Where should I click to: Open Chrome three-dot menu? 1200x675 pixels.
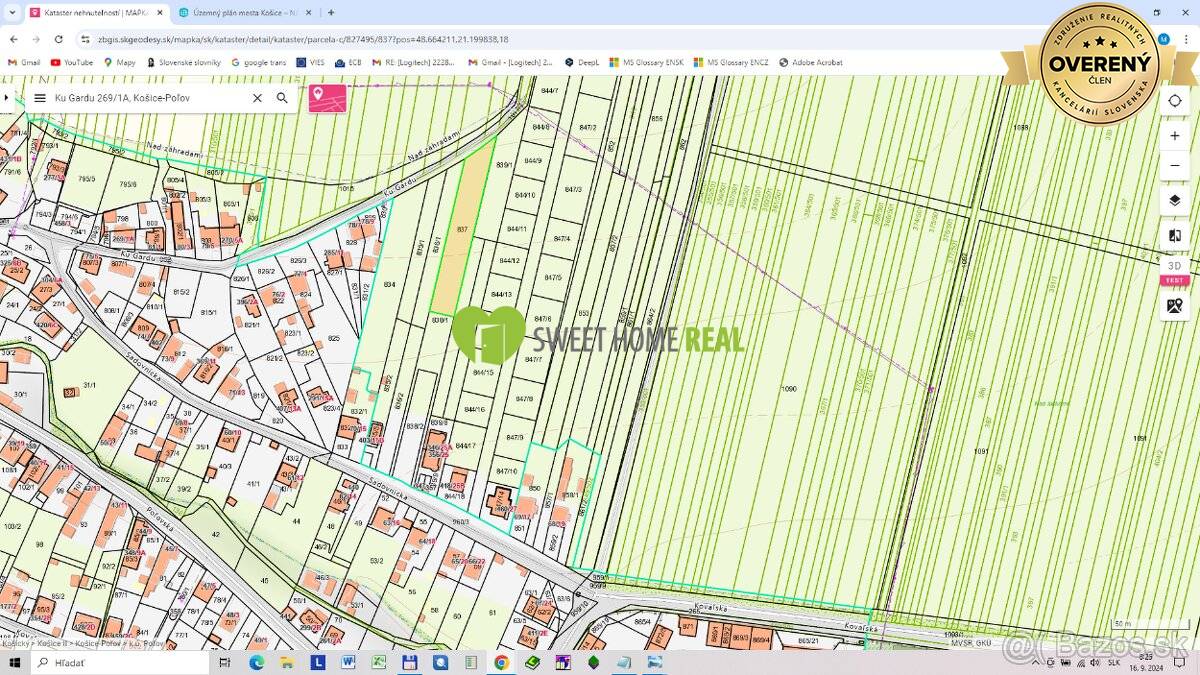coord(1187,39)
